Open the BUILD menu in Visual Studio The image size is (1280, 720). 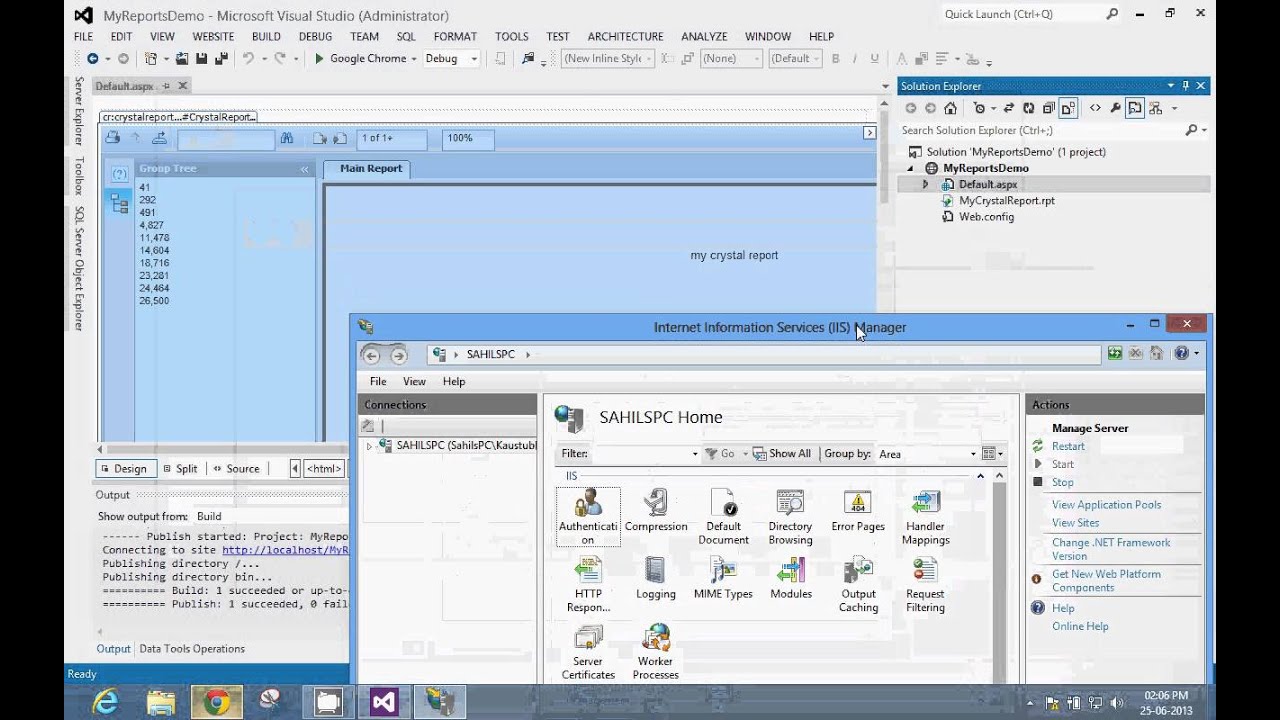point(266,36)
